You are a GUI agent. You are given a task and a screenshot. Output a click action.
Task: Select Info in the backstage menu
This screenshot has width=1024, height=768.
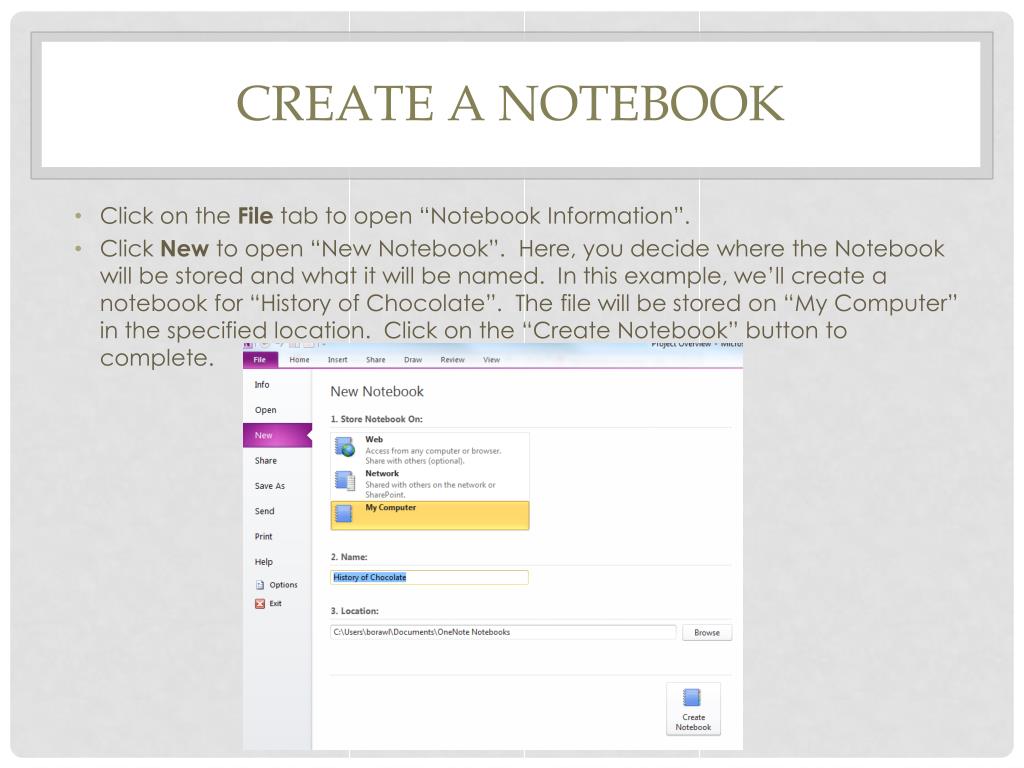tap(262, 385)
